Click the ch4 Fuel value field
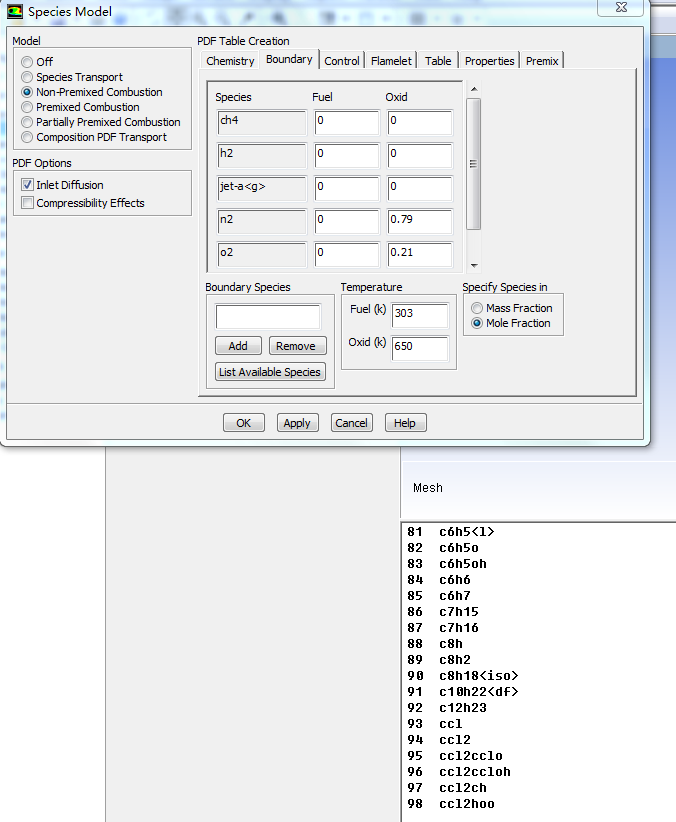Viewport: 676px width, 822px height. 347,123
